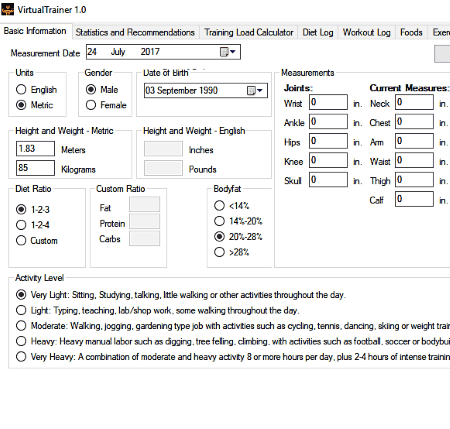Switch to Workout Log tab
Viewport: 450px width, 429px height.
coord(367,32)
